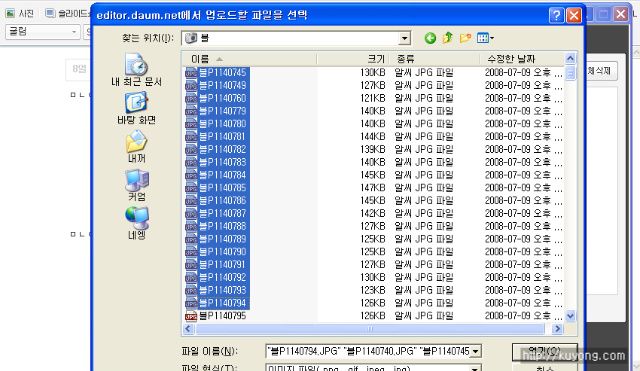This screenshot has height=371, width=640.
Task: Click the horizontal scrollbar thumb
Action: (x=370, y=329)
